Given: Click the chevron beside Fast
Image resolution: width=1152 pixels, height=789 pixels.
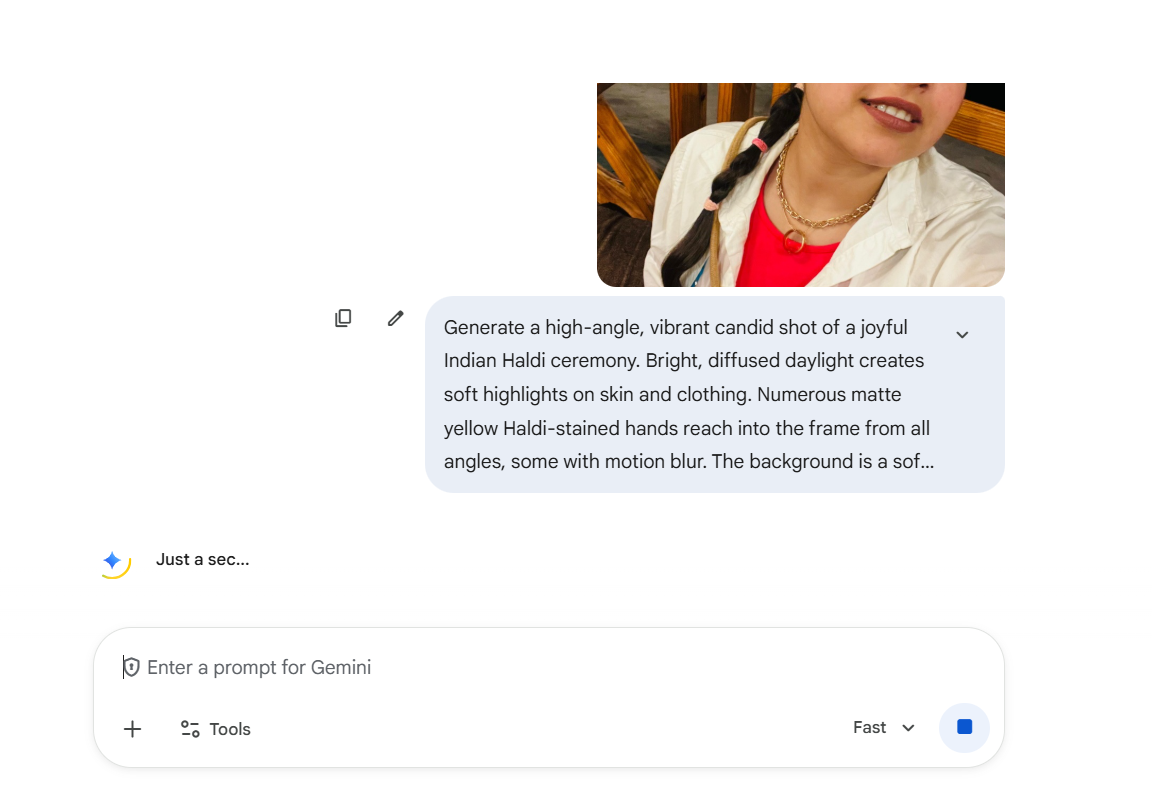Looking at the screenshot, I should tap(908, 728).
